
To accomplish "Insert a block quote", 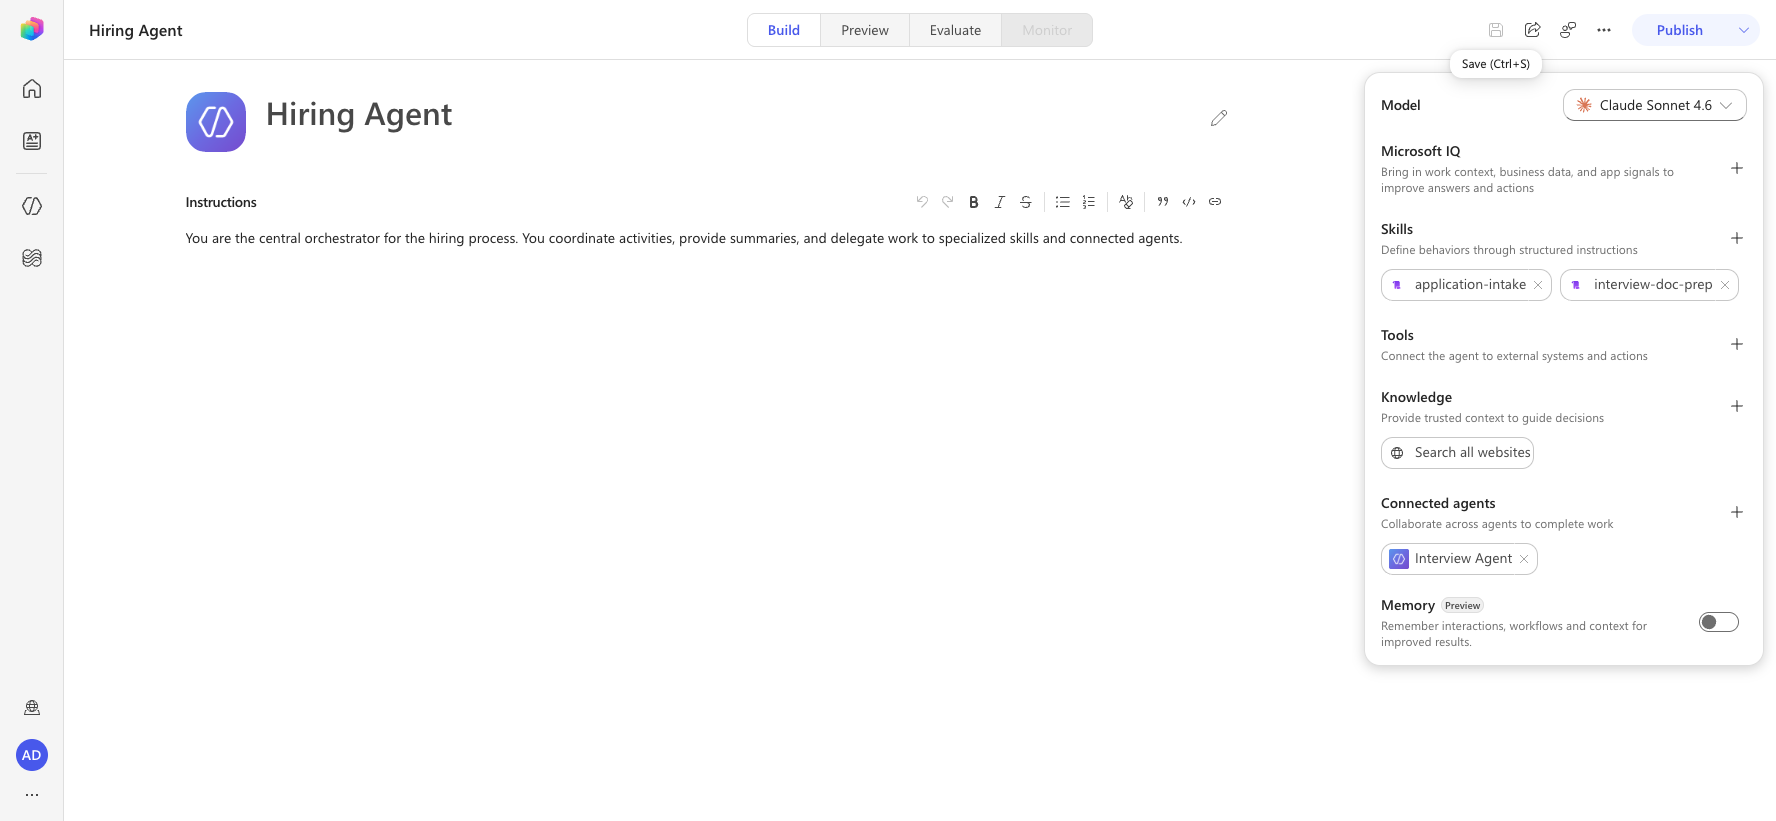I will pyautogui.click(x=1163, y=202).
